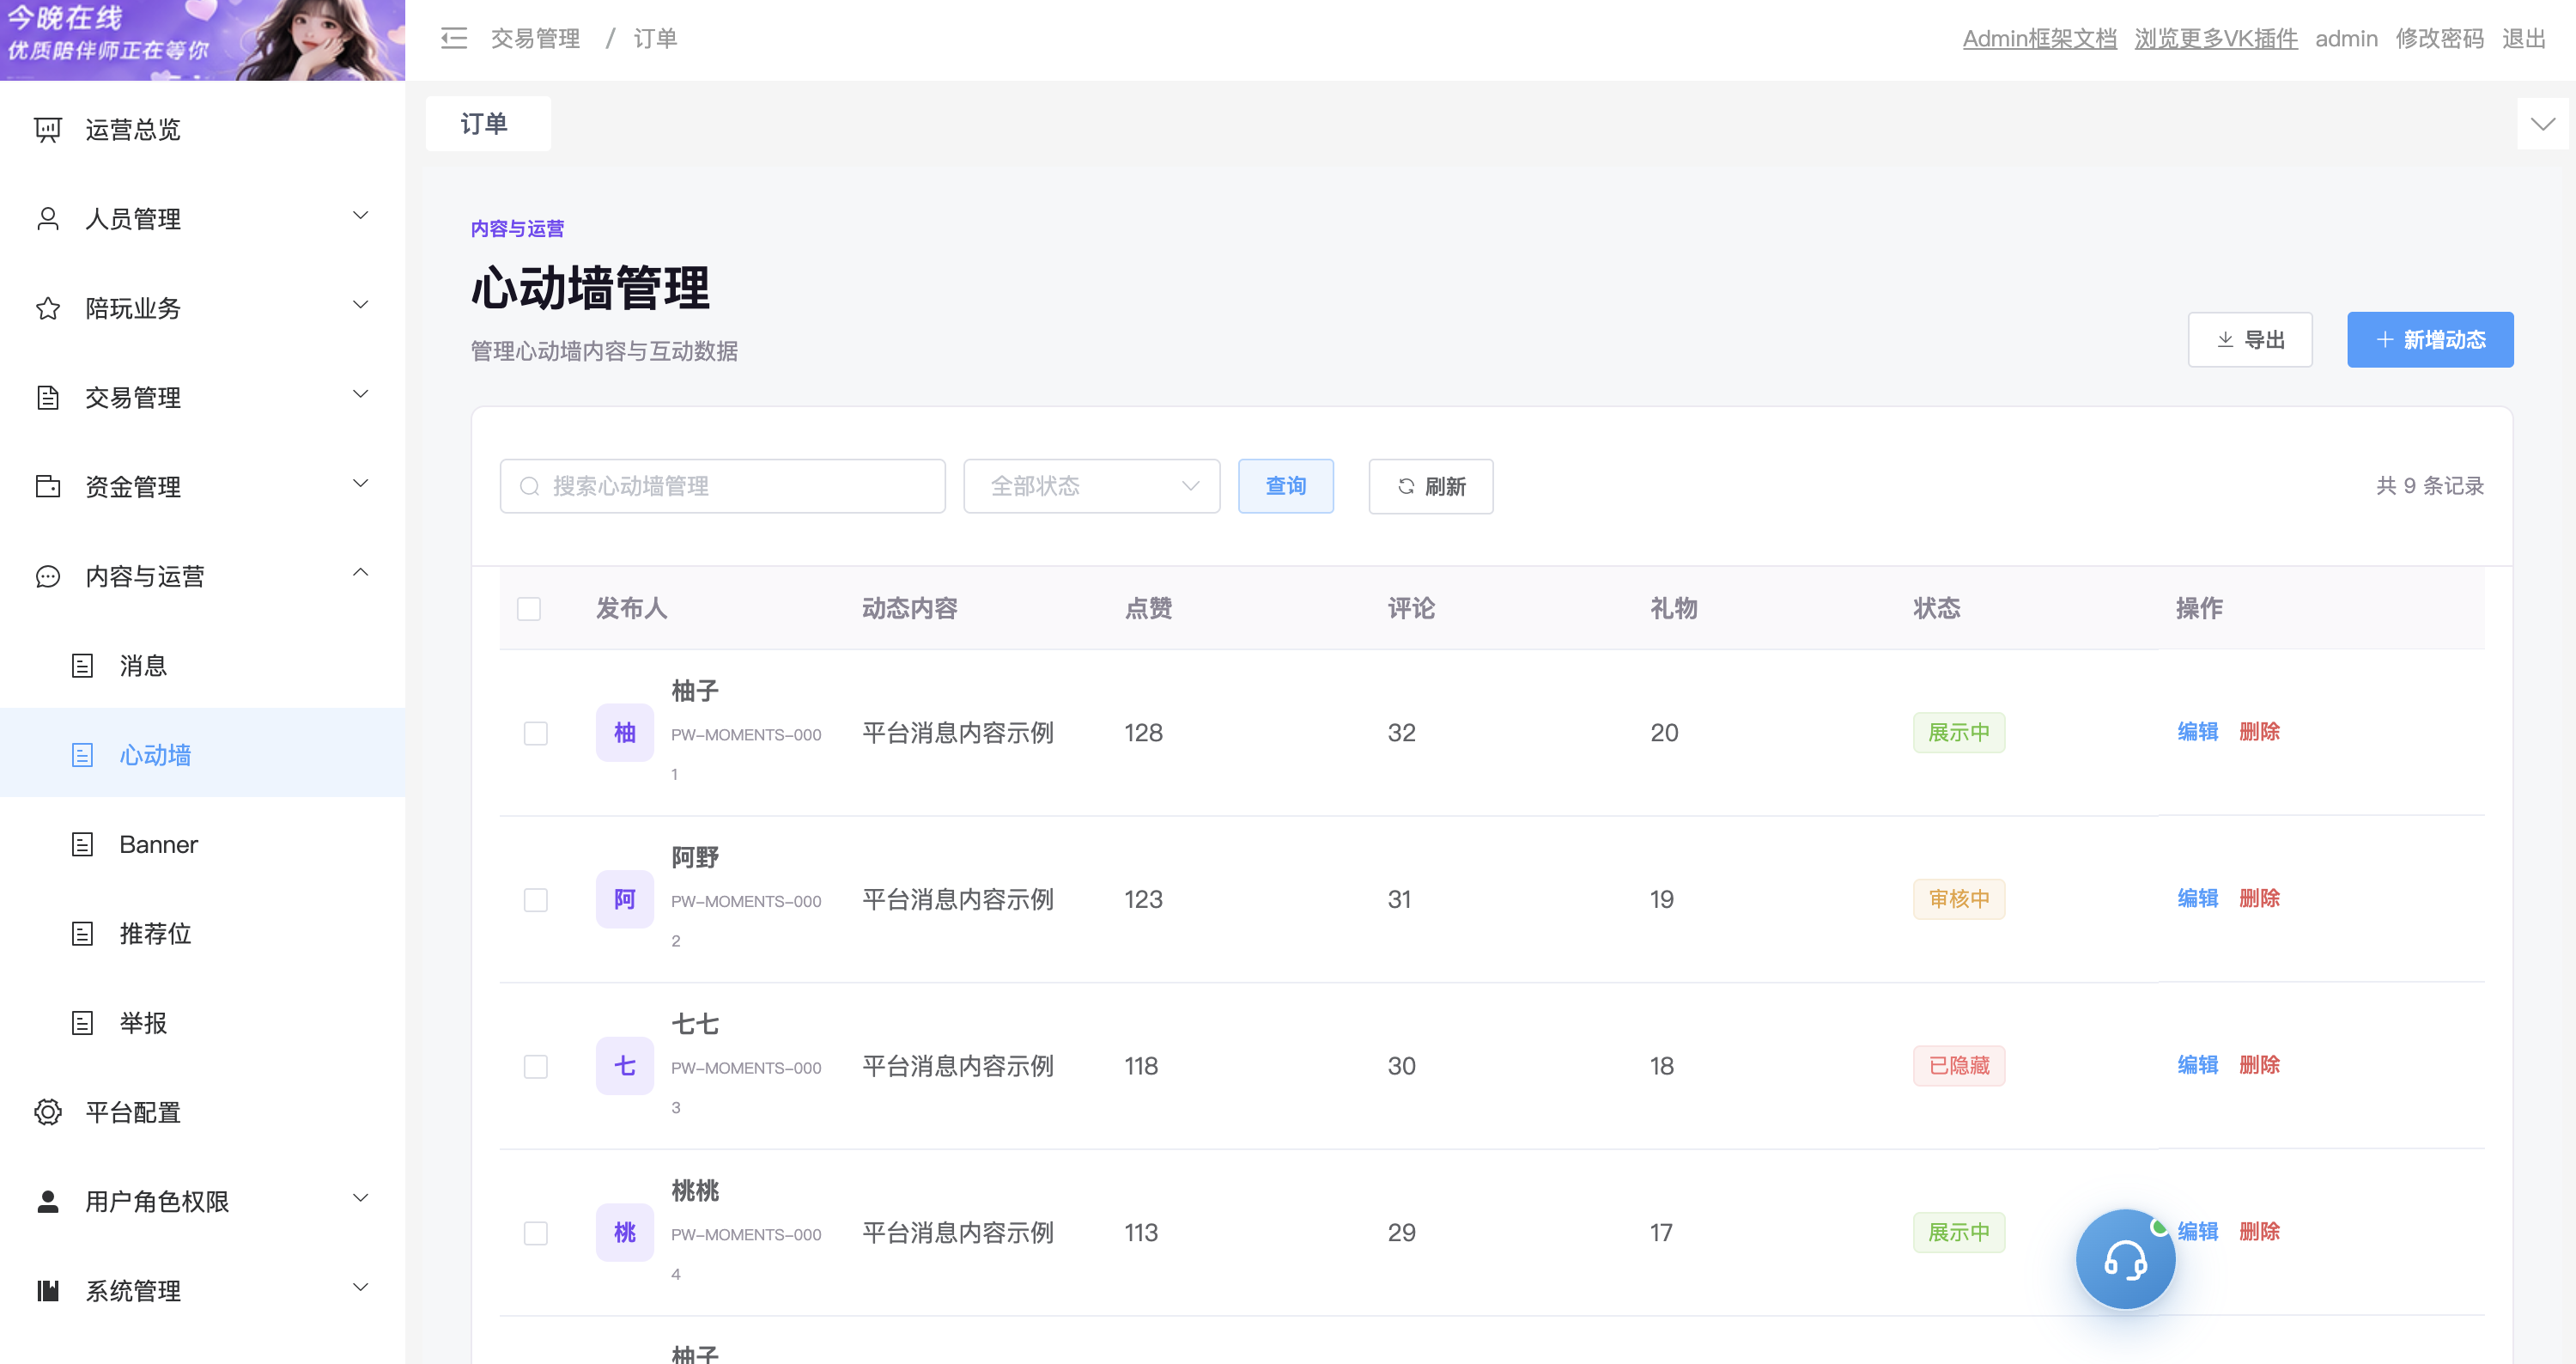Click the 柚 avatar in first row

pyautogui.click(x=625, y=732)
